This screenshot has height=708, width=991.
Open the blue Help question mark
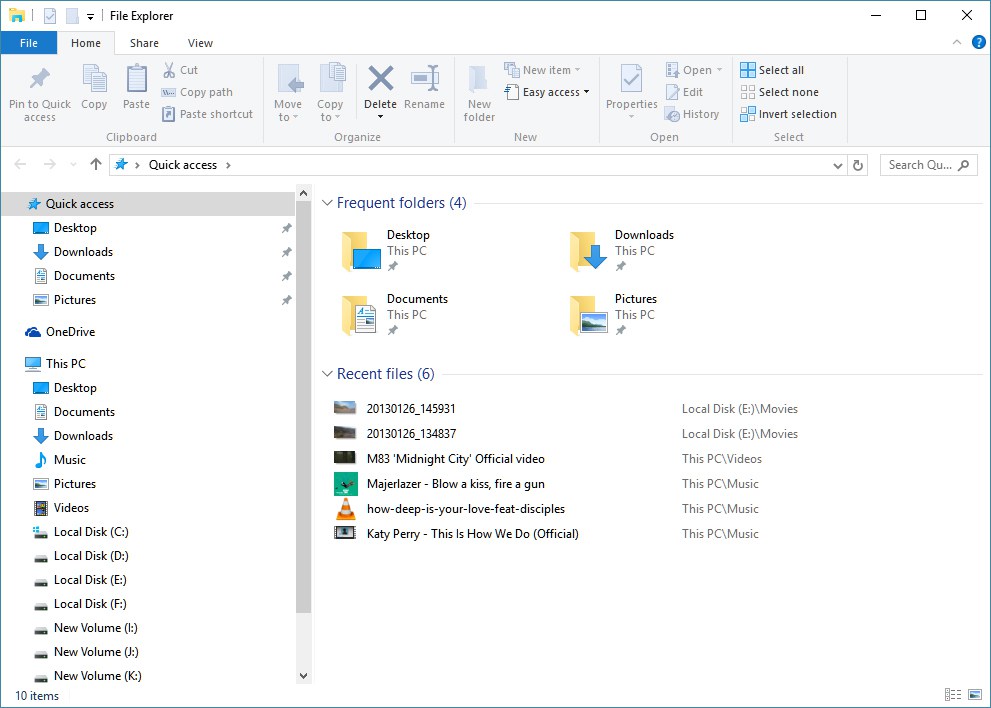coord(978,42)
